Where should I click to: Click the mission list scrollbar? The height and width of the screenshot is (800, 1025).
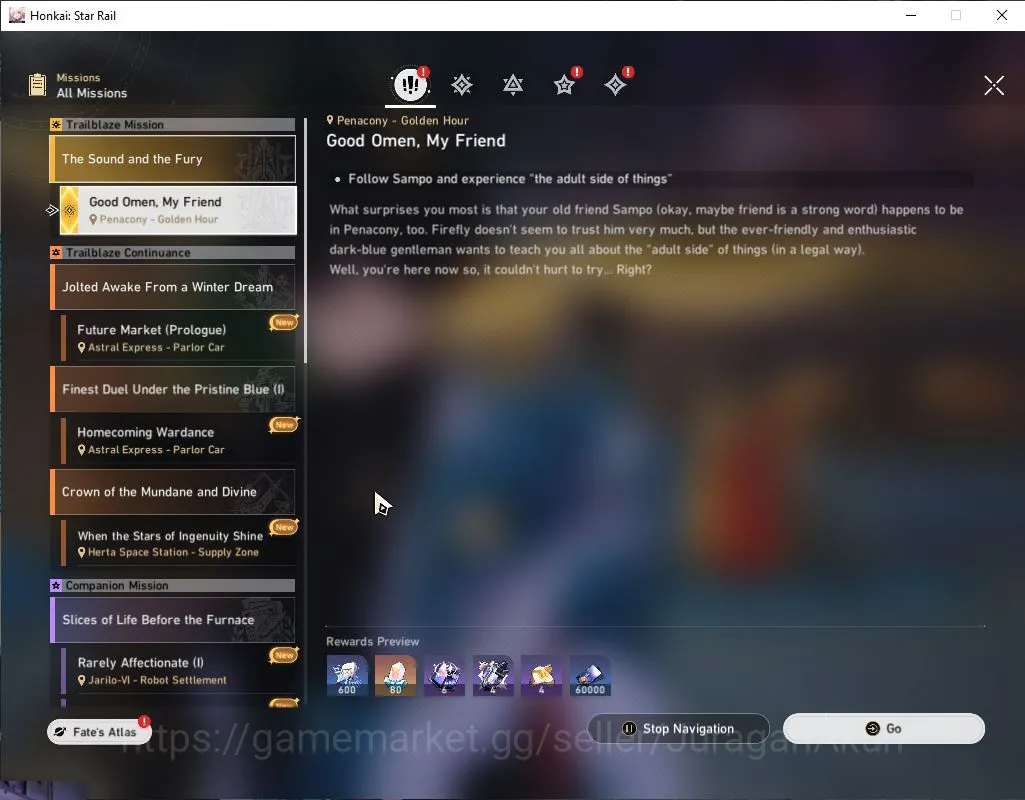click(x=305, y=242)
